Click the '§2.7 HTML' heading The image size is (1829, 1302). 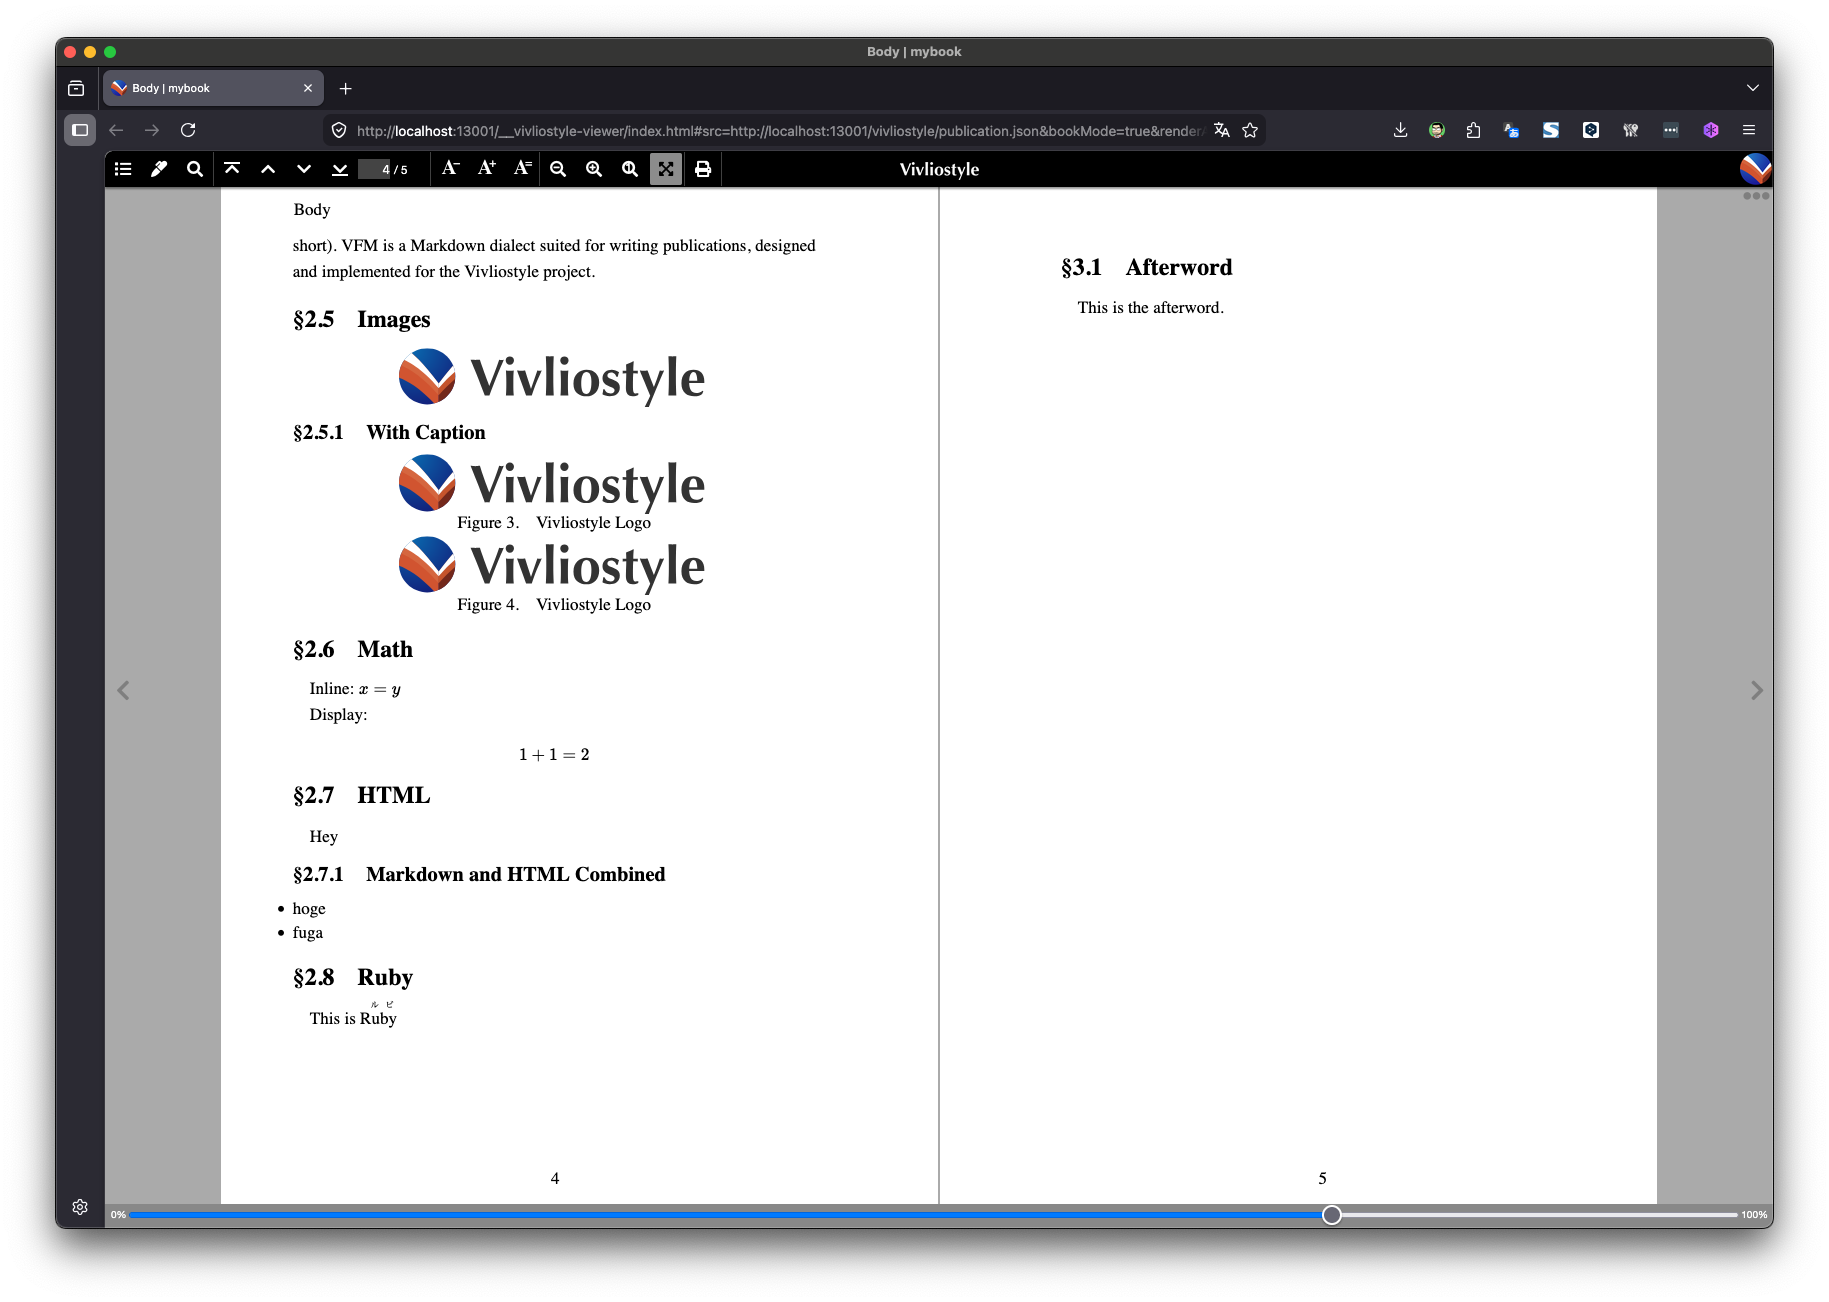[362, 795]
